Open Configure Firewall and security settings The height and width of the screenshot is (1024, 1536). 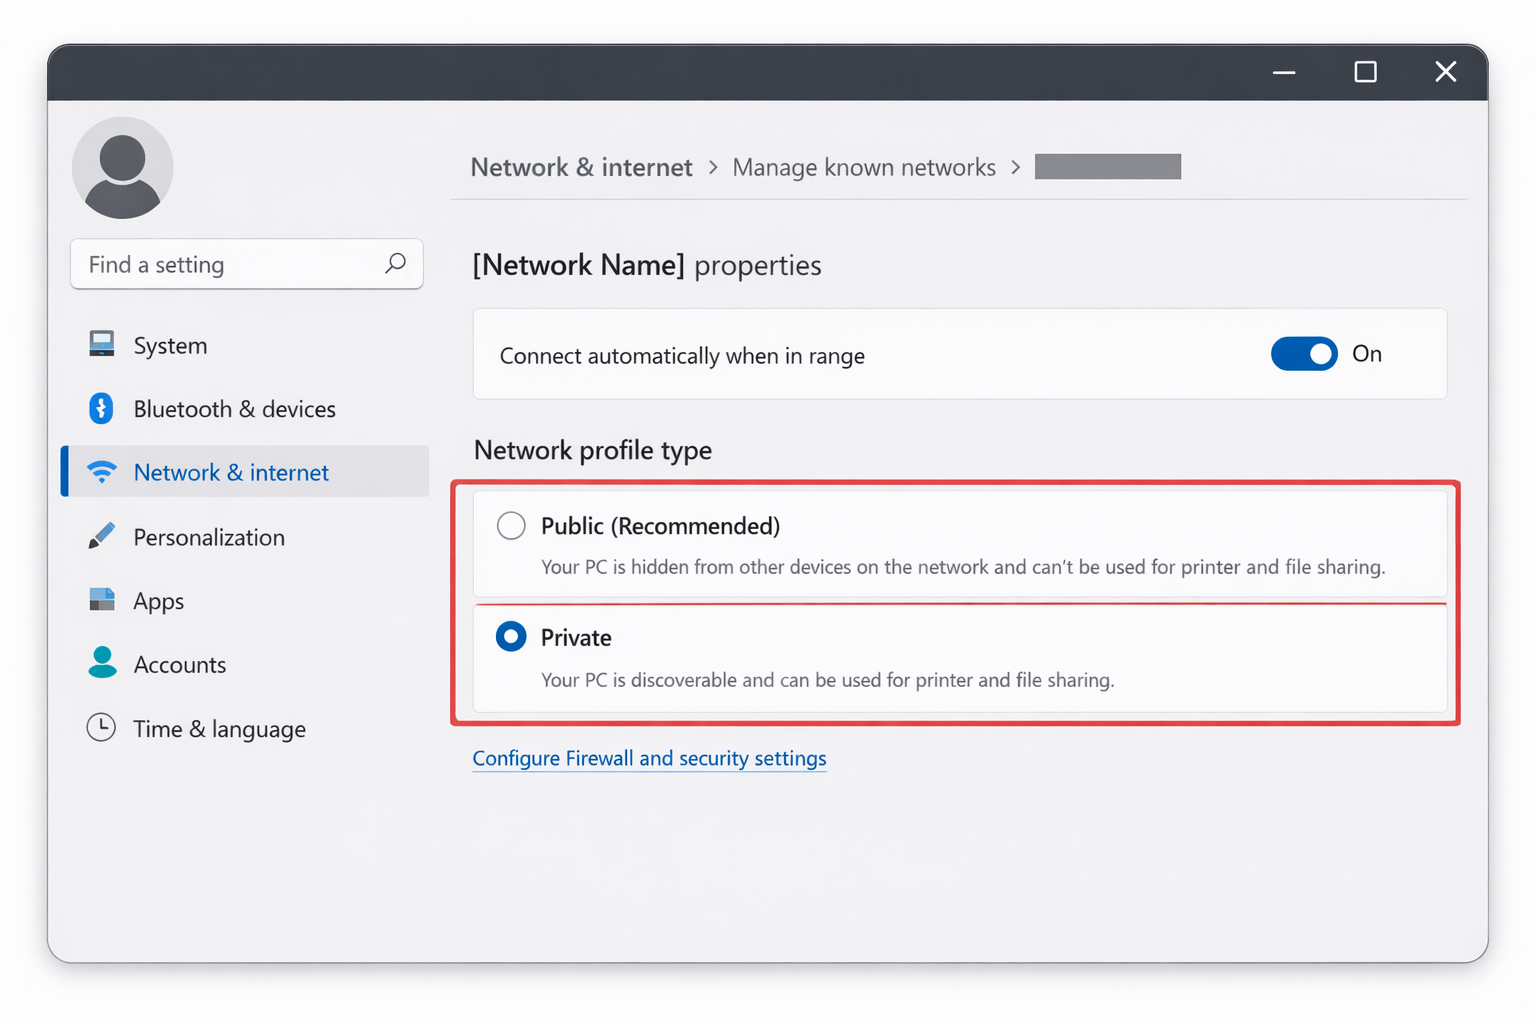[649, 758]
